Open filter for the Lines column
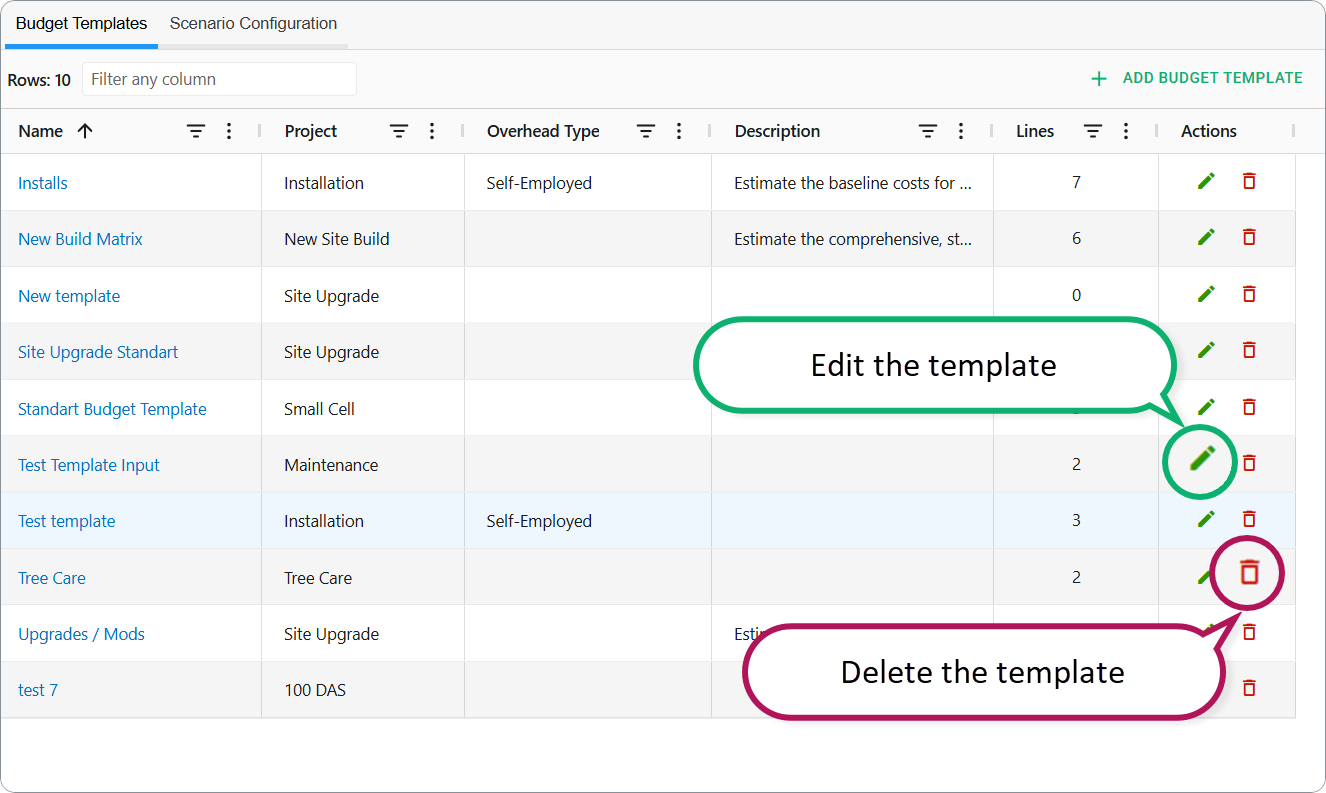The width and height of the screenshot is (1326, 793). (x=1093, y=131)
